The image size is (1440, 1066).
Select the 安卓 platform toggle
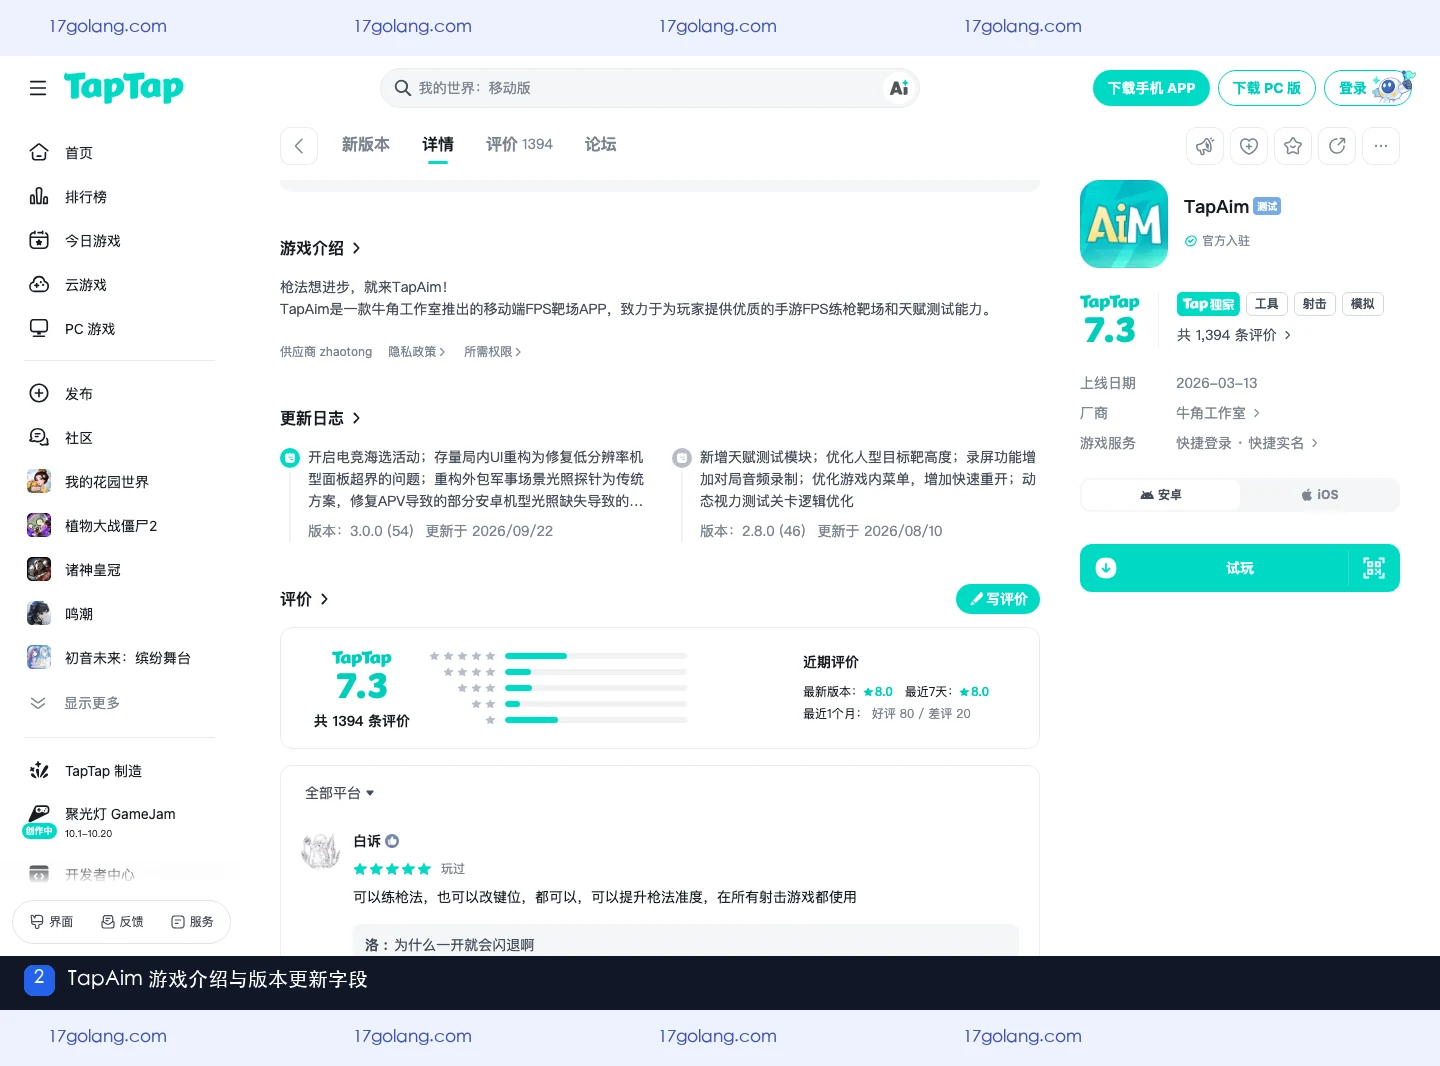pyautogui.click(x=1161, y=495)
